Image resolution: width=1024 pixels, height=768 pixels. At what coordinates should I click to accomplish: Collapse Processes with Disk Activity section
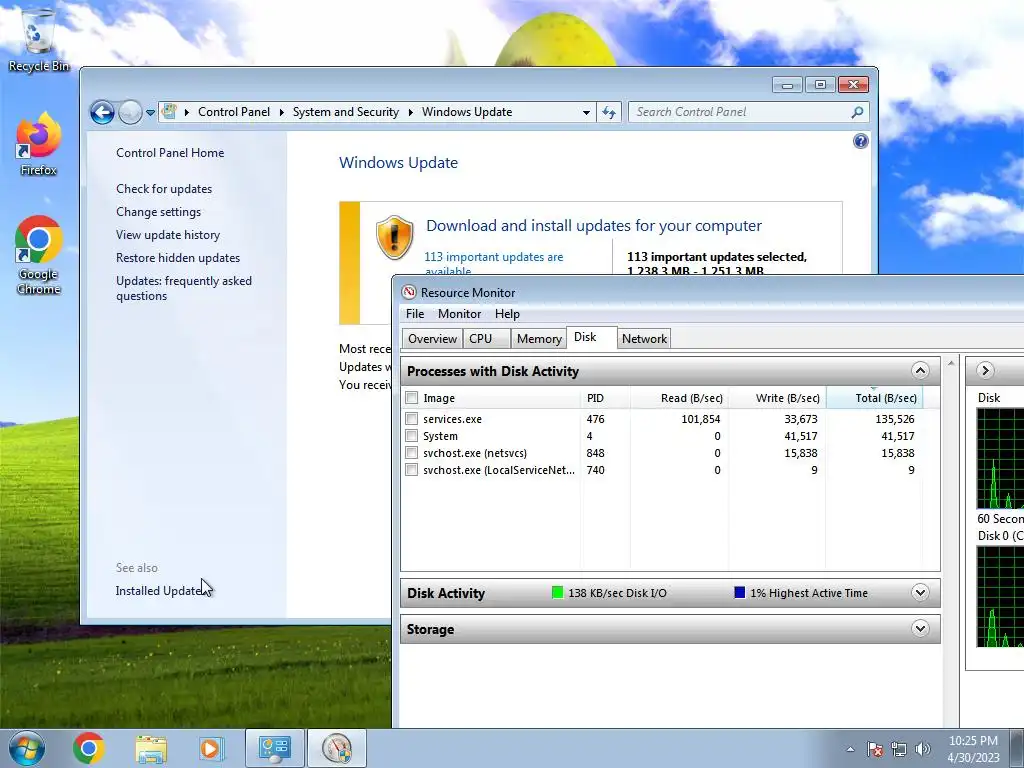pyautogui.click(x=920, y=371)
